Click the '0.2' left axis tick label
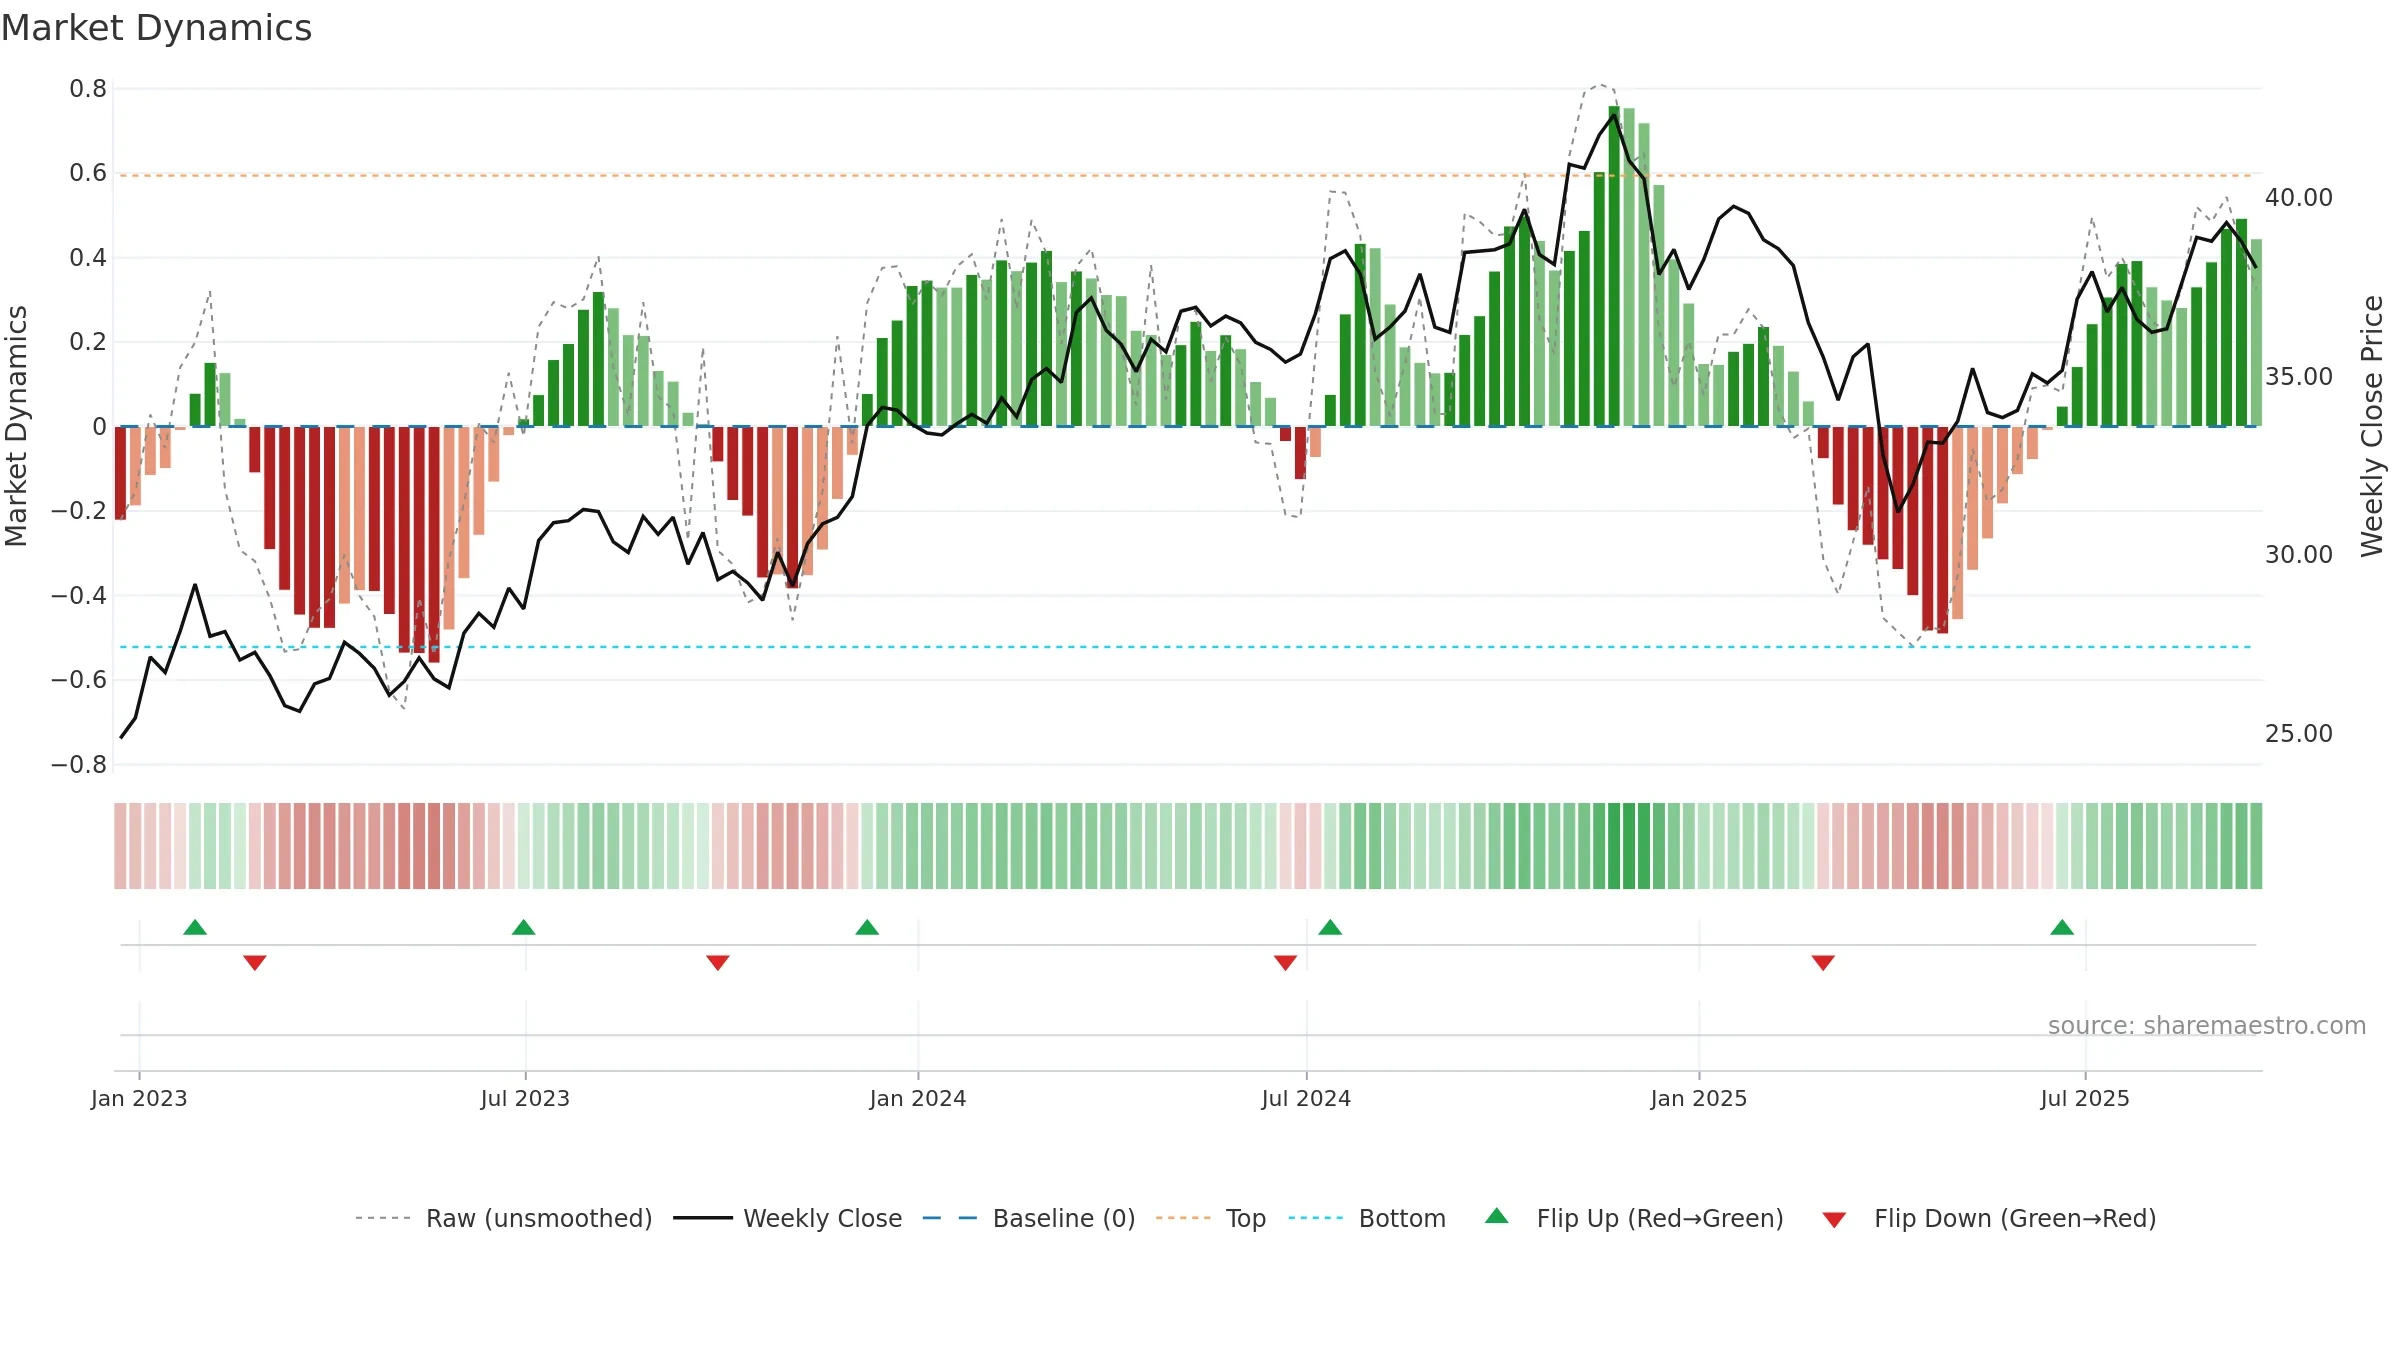2400x1350 pixels. [88, 342]
